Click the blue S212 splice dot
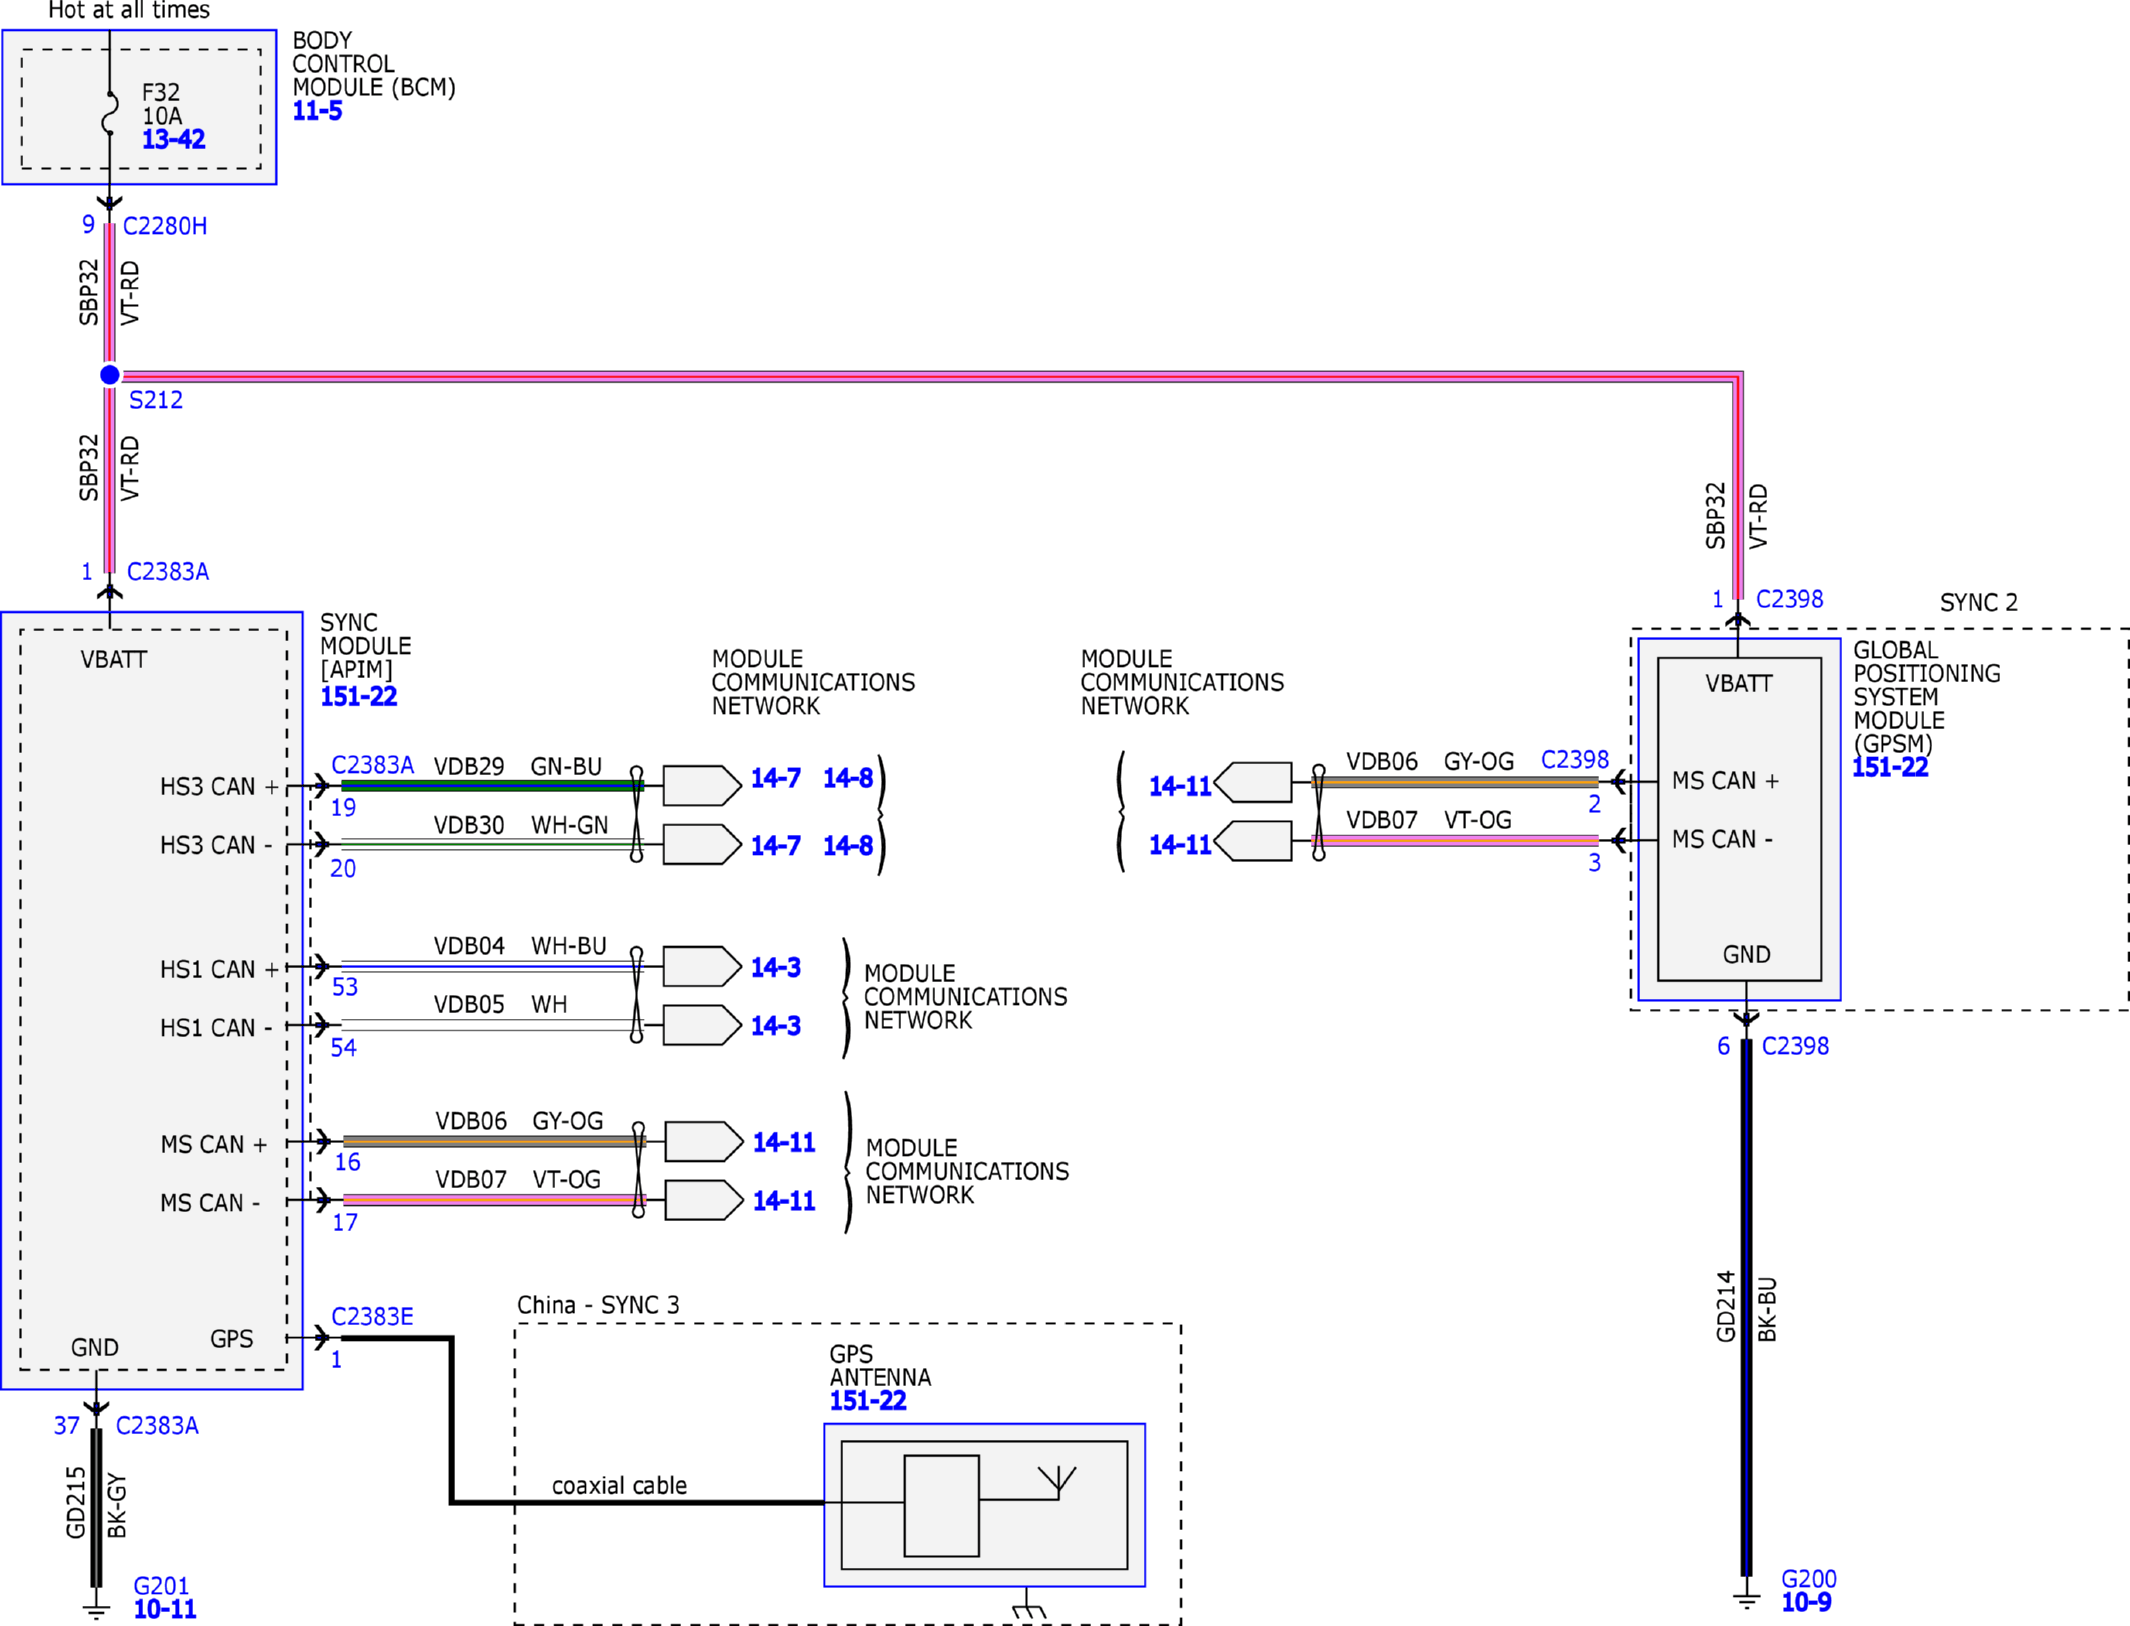 [x=110, y=375]
